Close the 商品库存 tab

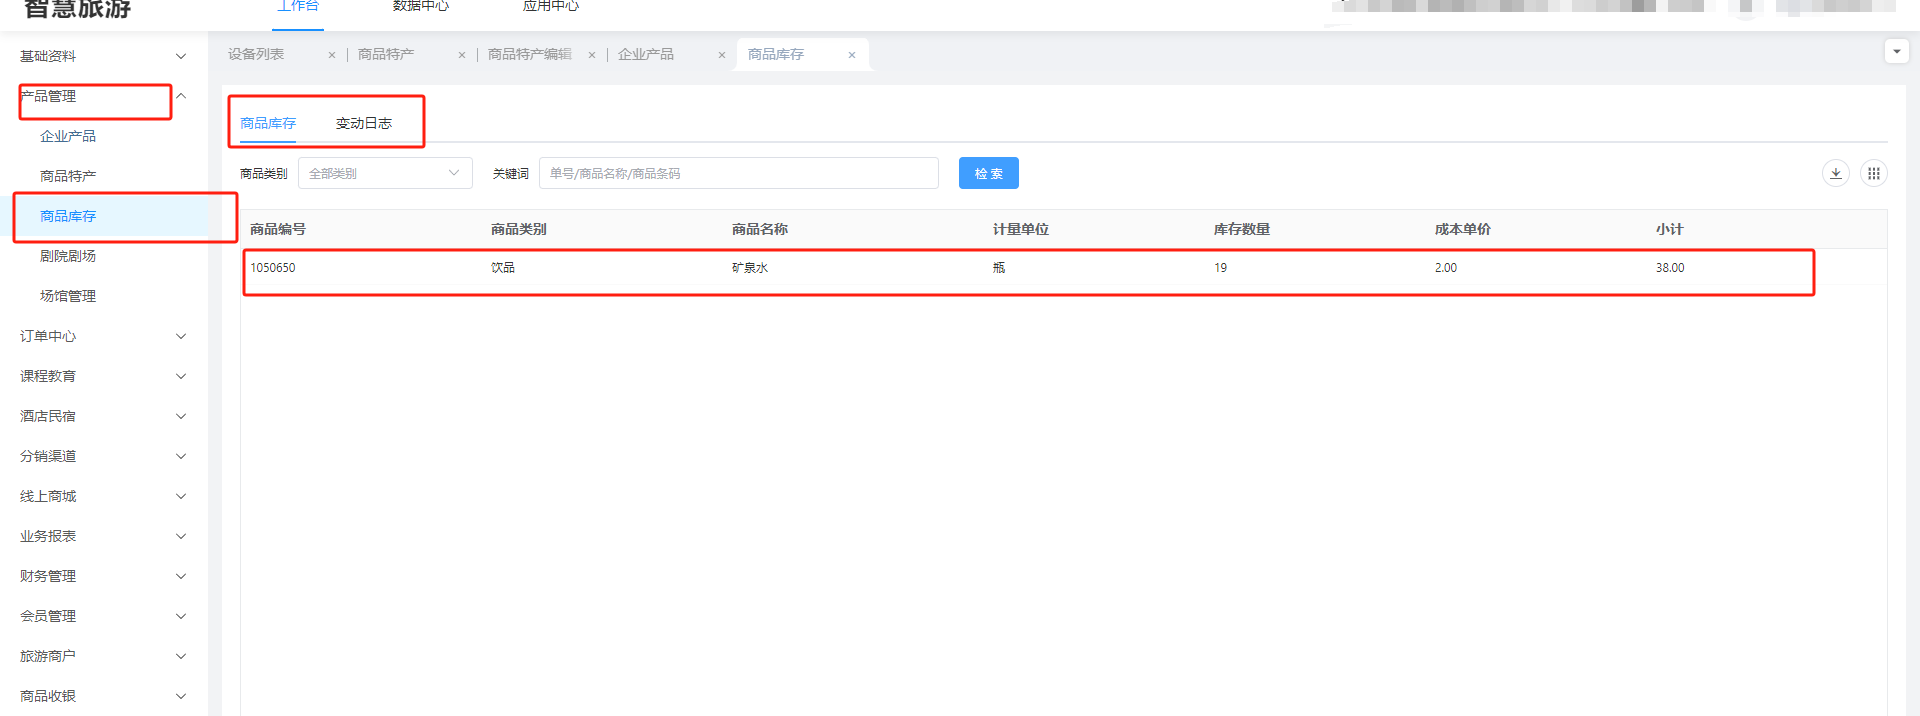852,55
